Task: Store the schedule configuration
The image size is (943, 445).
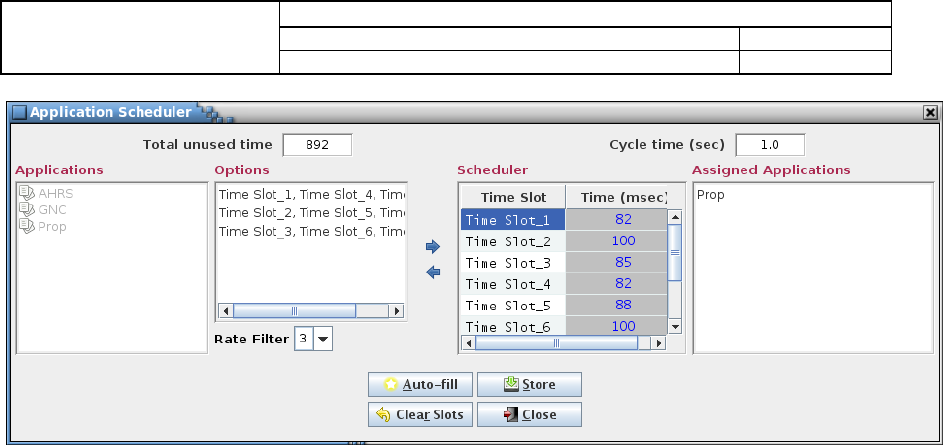Action: point(529,384)
